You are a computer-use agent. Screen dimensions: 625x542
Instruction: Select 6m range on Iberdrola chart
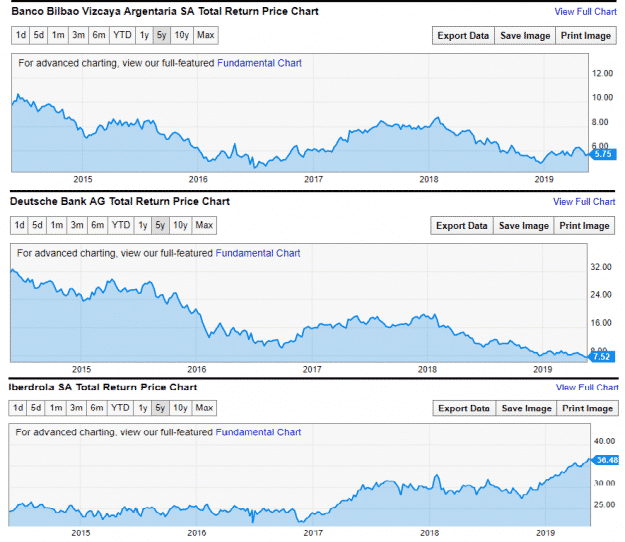(96, 408)
